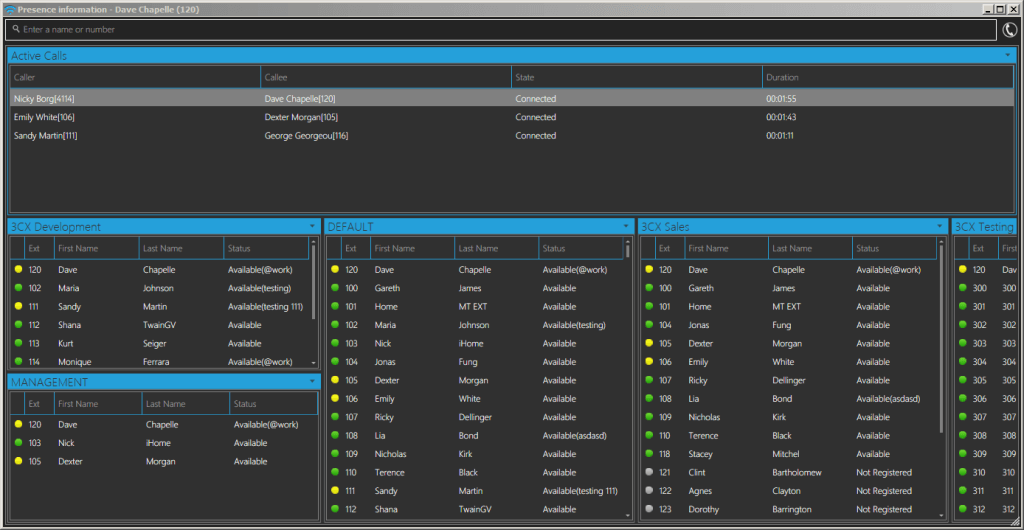Collapse the Active Calls panel arrow
The image size is (1024, 530).
tap(1008, 55)
